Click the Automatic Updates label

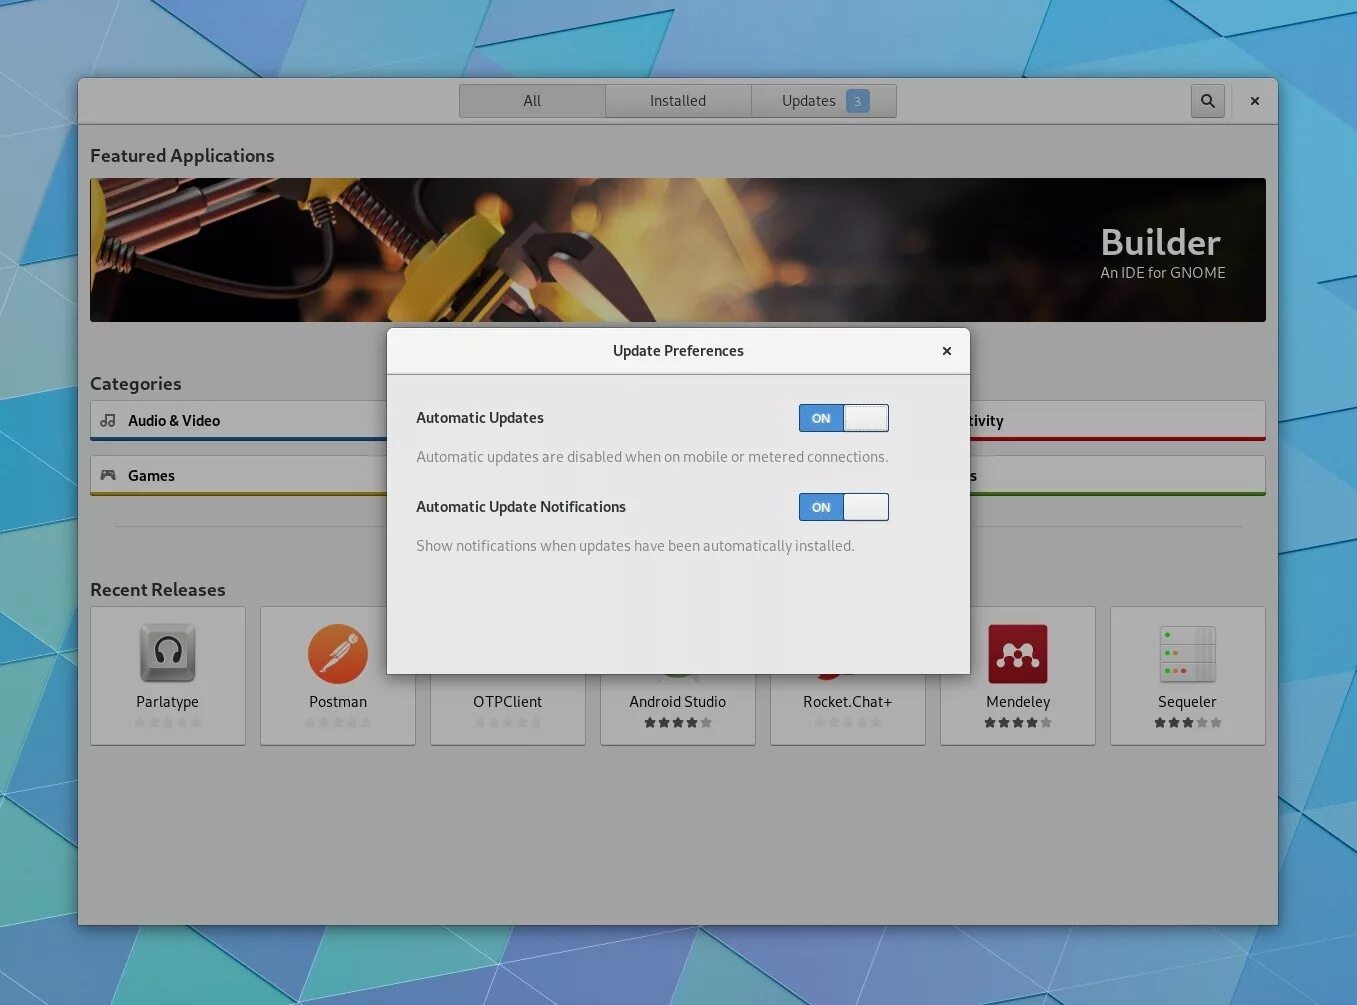(480, 418)
